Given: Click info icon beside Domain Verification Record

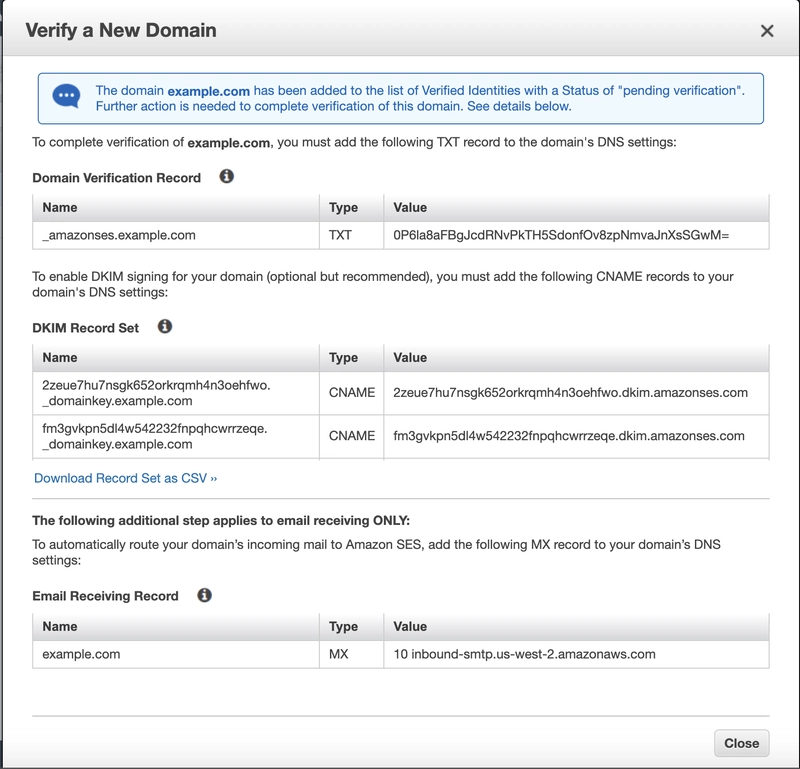Looking at the screenshot, I should pyautogui.click(x=227, y=177).
